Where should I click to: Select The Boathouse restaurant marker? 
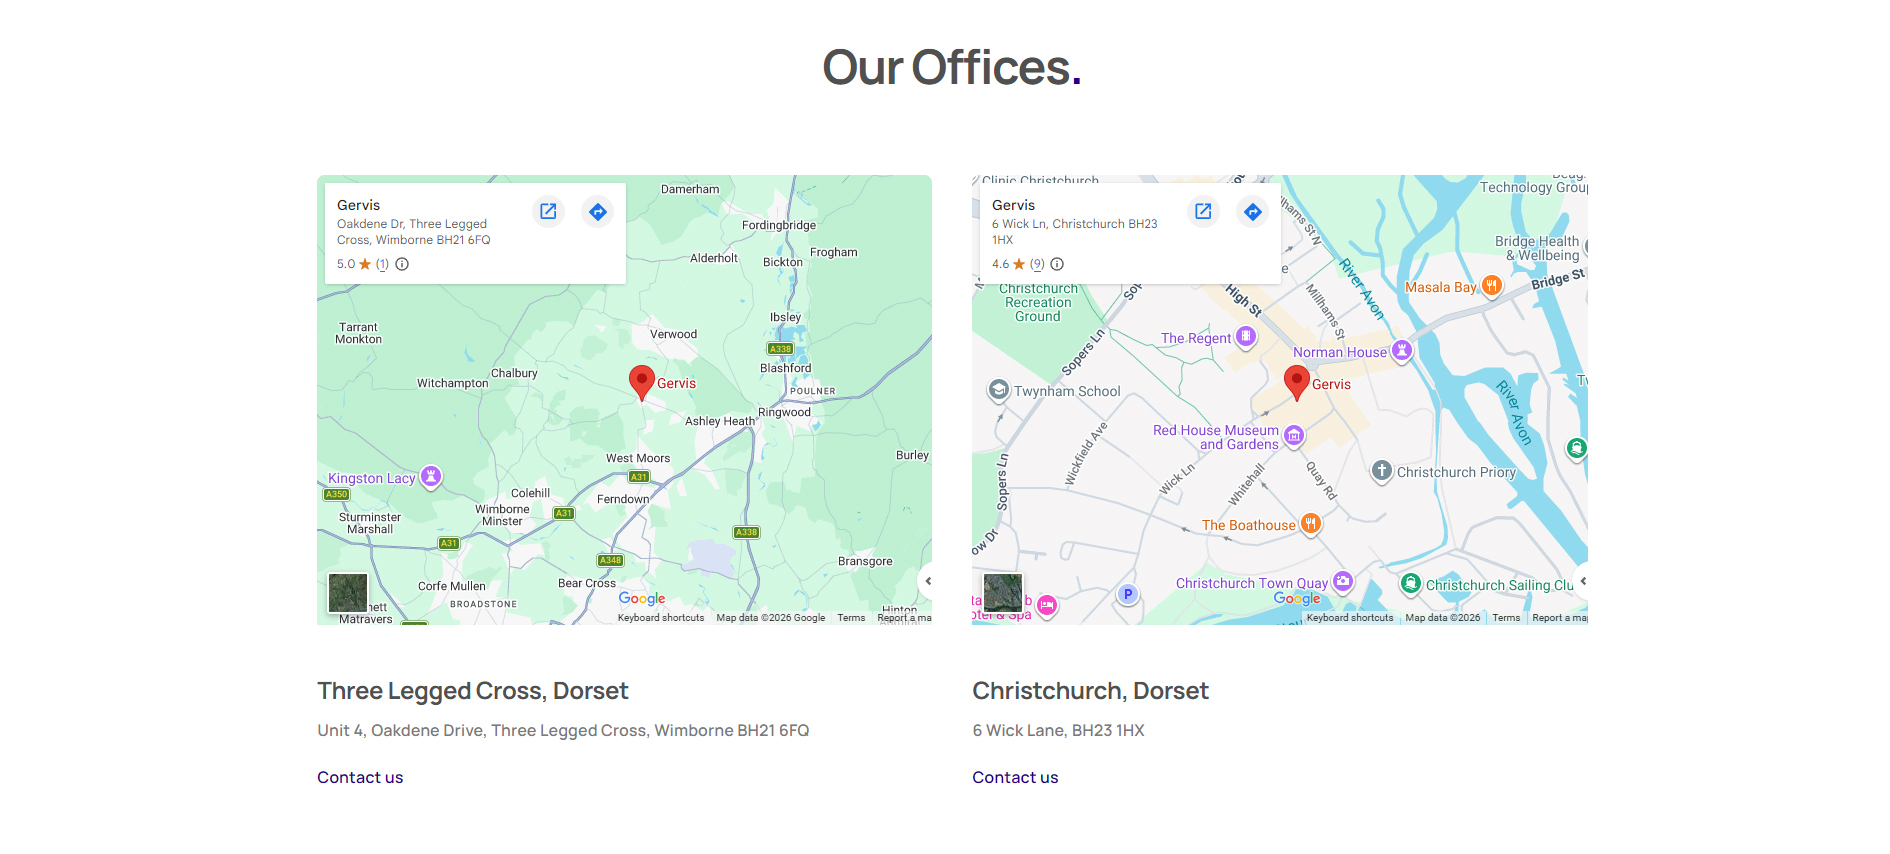(x=1310, y=524)
